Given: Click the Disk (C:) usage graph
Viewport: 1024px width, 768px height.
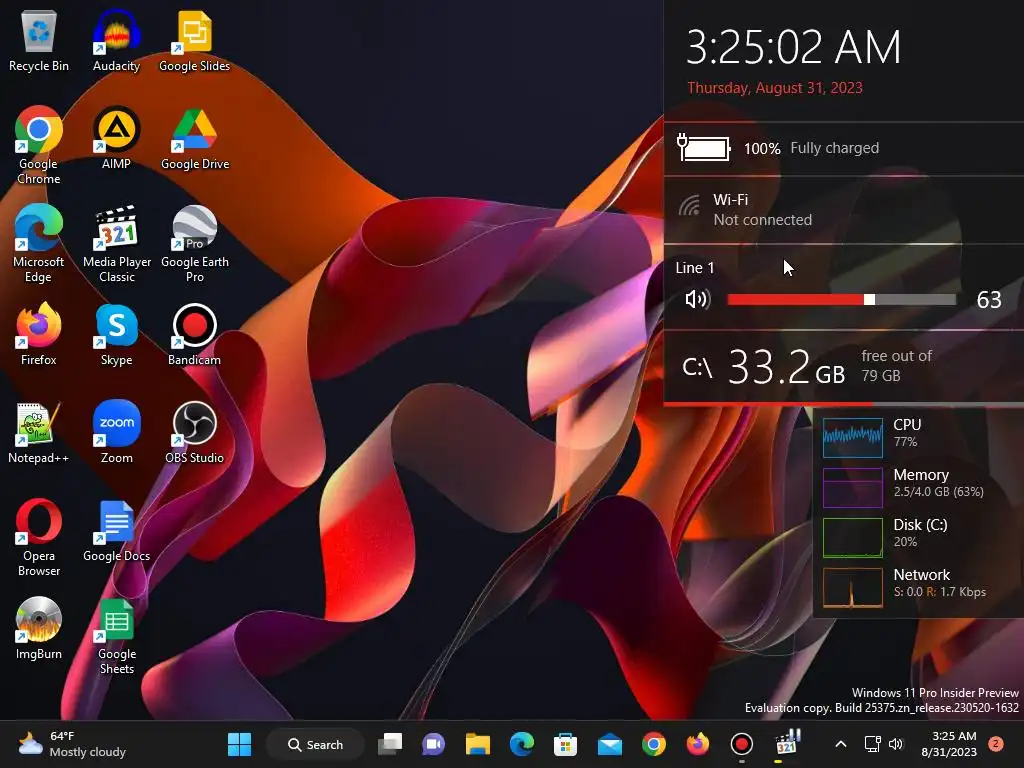Looking at the screenshot, I should point(853,537).
